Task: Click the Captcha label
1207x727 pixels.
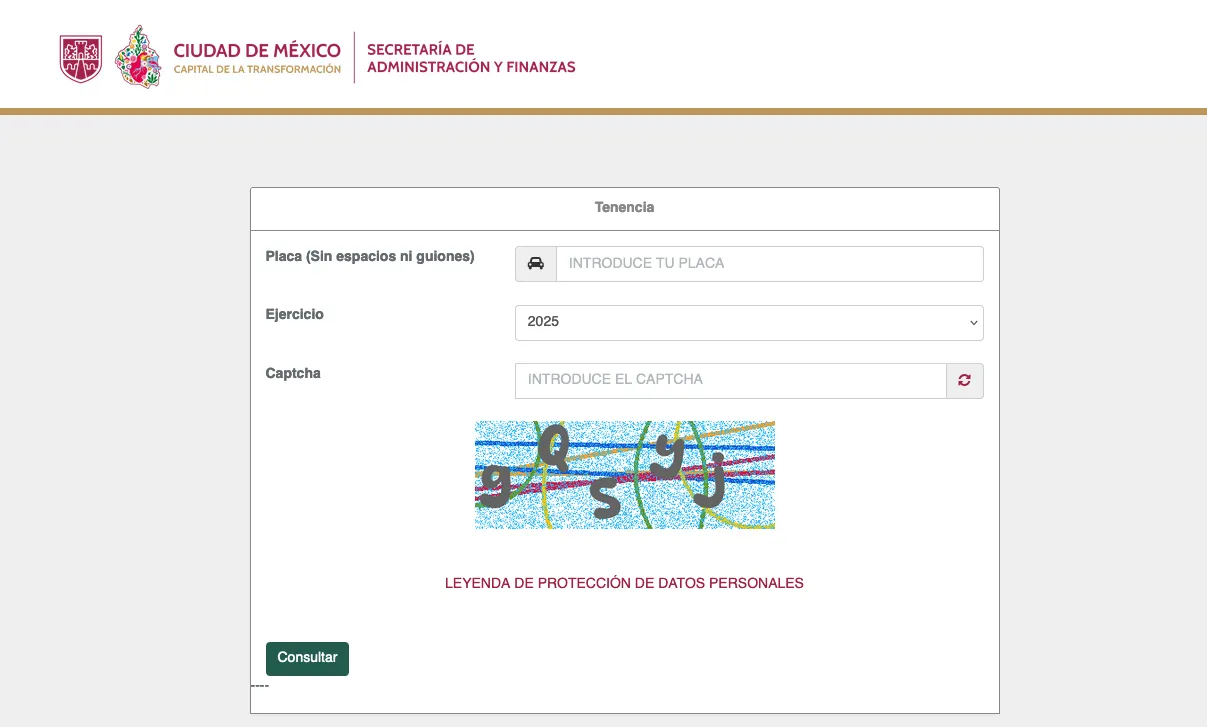Action: 294,373
